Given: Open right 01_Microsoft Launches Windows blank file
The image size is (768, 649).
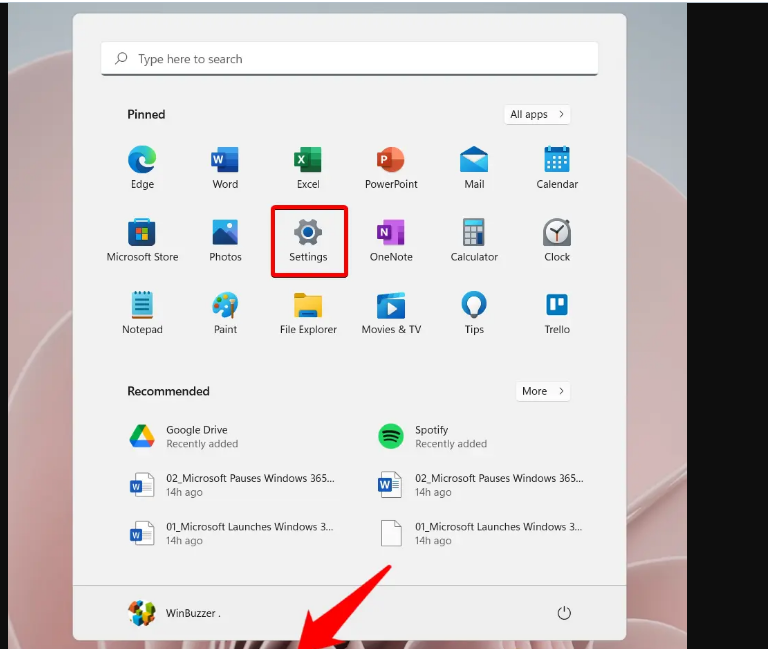Looking at the screenshot, I should point(481,533).
